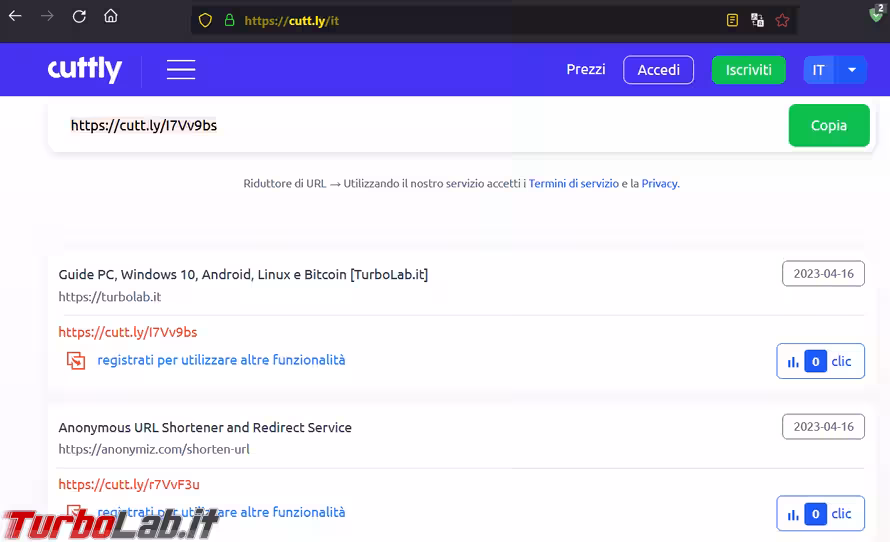Image resolution: width=890 pixels, height=542 pixels.
Task: Click the Accedi login button
Action: (x=658, y=70)
